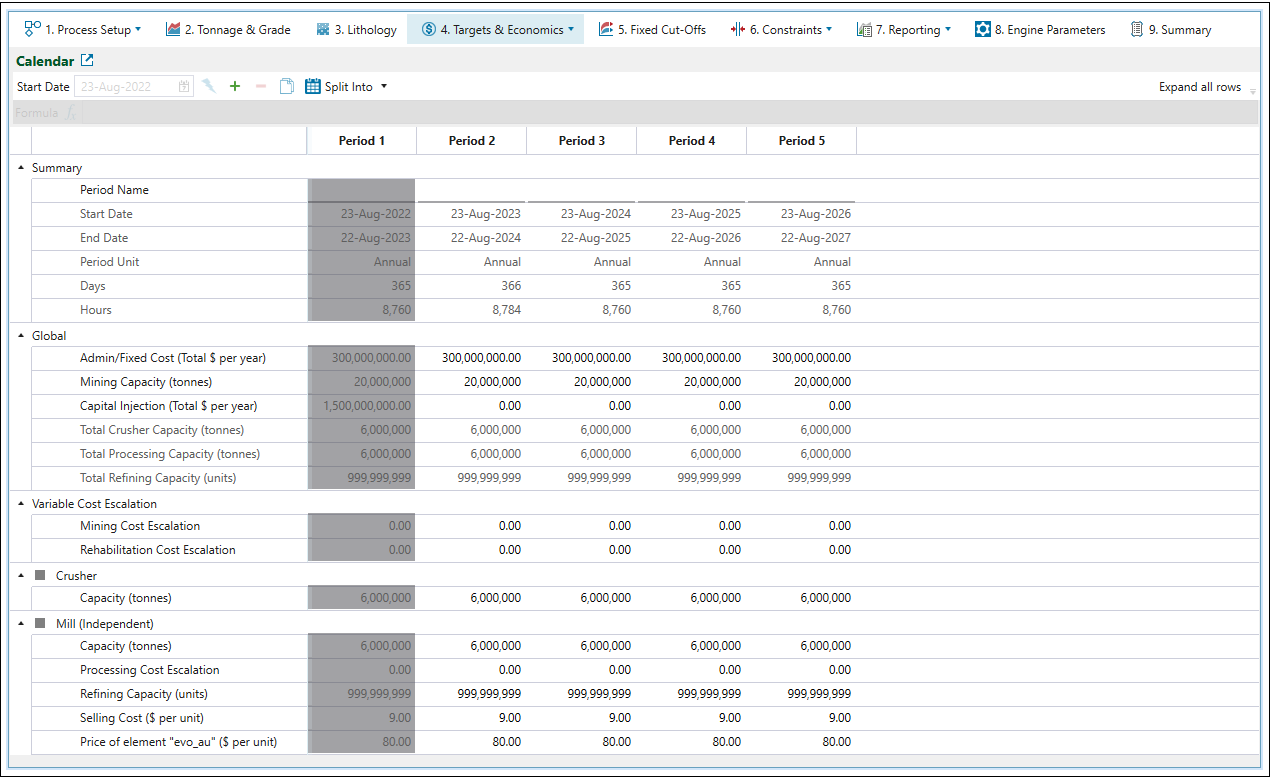
Task: Click the grey square beside Mill (Independent)
Action: click(40, 624)
